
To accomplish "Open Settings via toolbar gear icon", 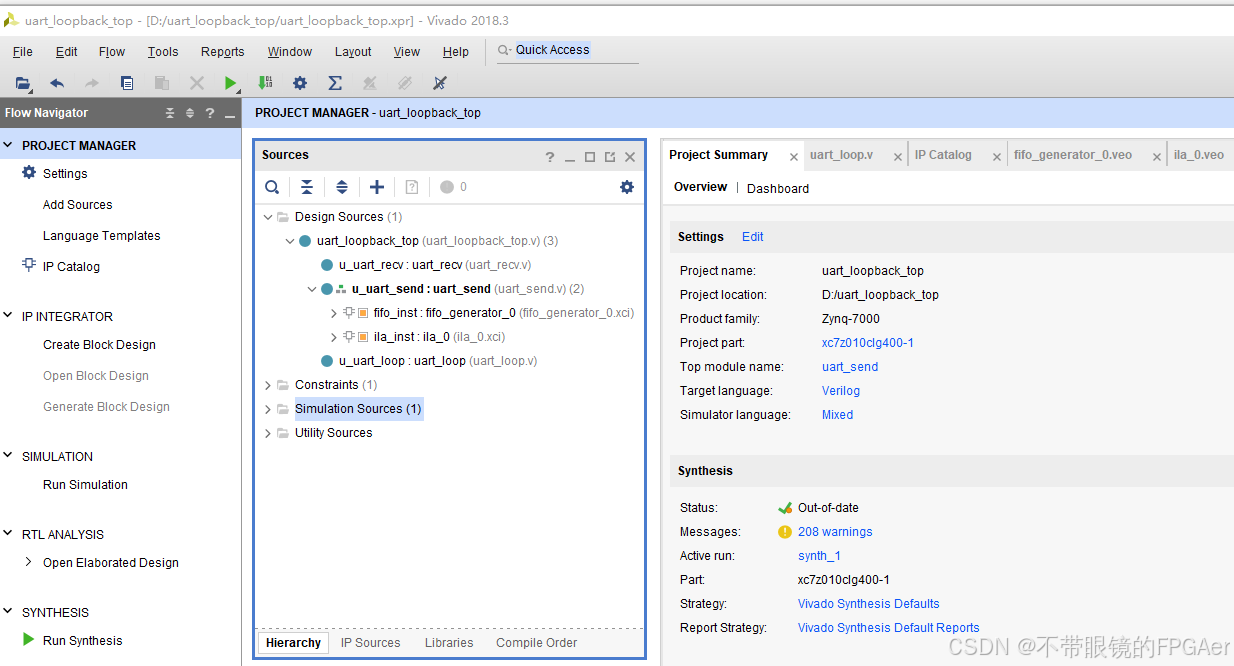I will 299,83.
